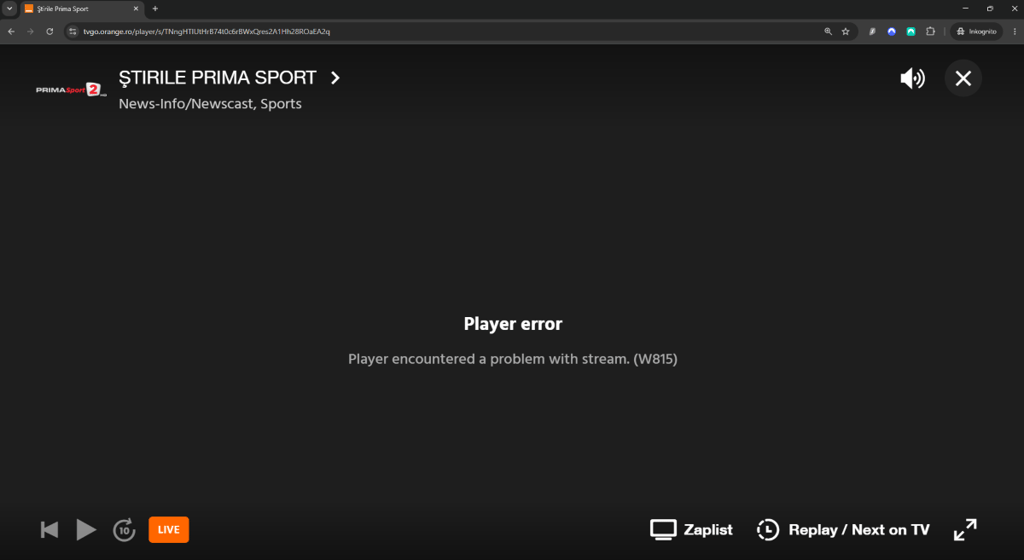This screenshot has height=560, width=1024.
Task: Open the Zaplist channel list
Action: [x=691, y=529]
